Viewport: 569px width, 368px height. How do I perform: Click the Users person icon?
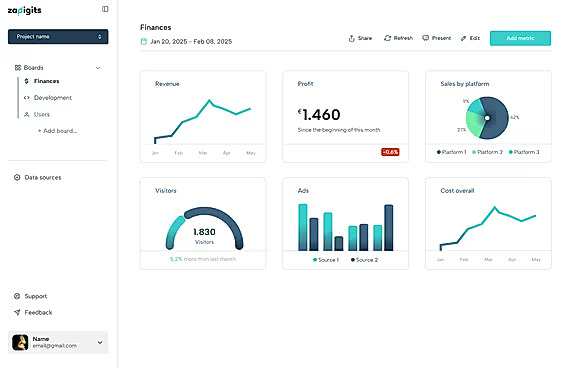click(26, 114)
